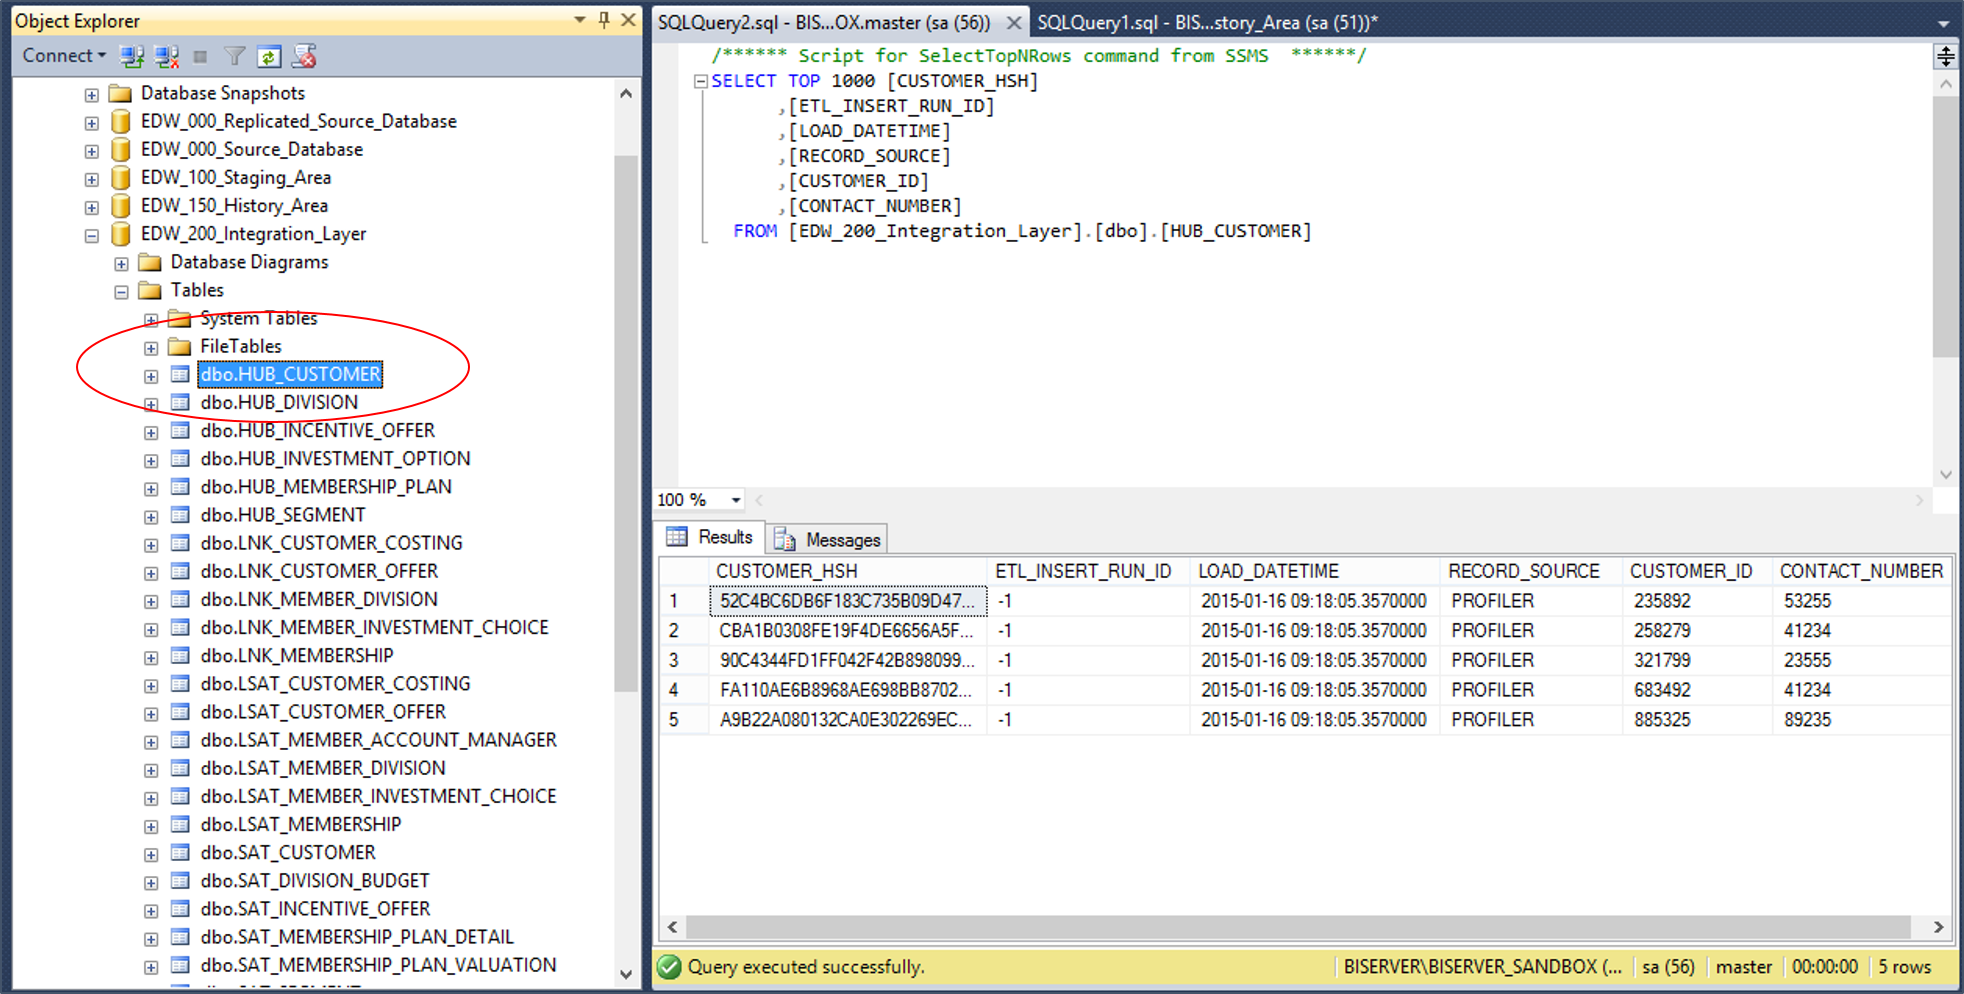Refresh the Object Explorer tree
This screenshot has width=1964, height=994.
268,56
